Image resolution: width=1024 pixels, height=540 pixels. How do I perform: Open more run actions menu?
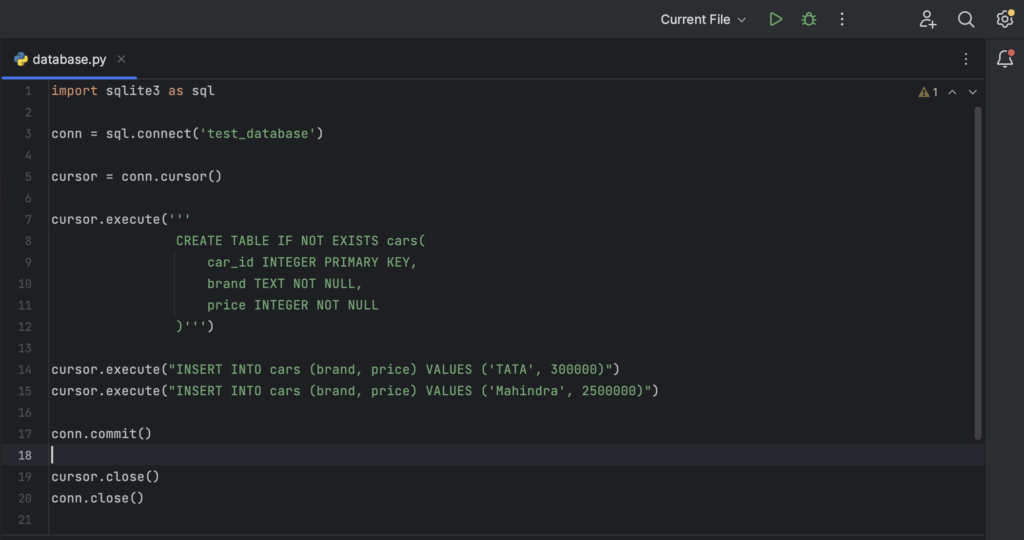pos(842,20)
